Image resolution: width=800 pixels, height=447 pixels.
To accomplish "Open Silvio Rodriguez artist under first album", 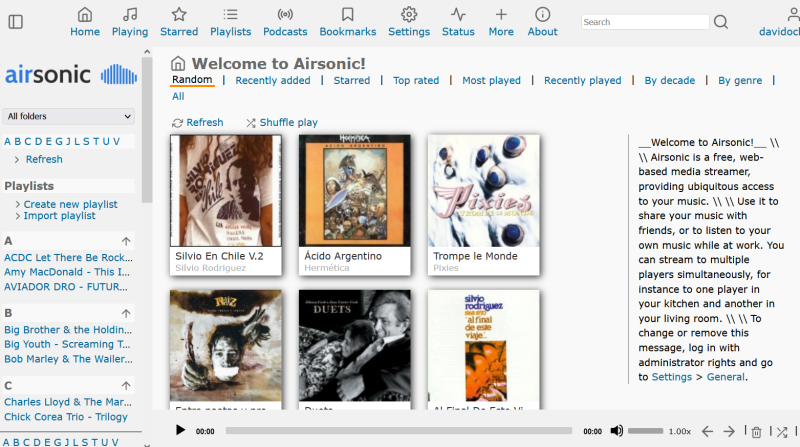I will [210, 268].
